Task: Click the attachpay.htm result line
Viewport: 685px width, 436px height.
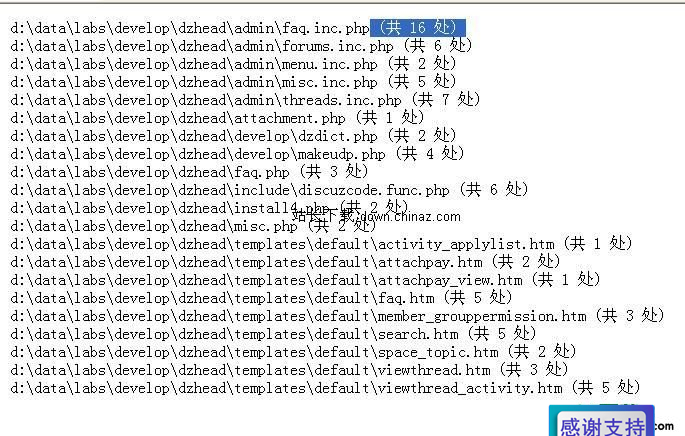Action: tap(285, 262)
